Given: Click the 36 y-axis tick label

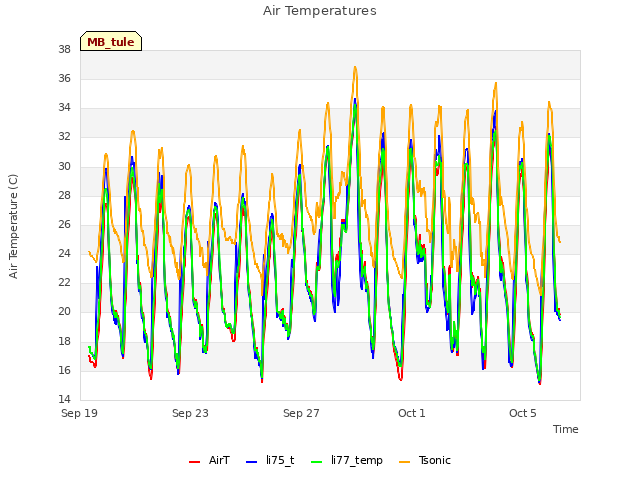Looking at the screenshot, I should pos(64,78).
